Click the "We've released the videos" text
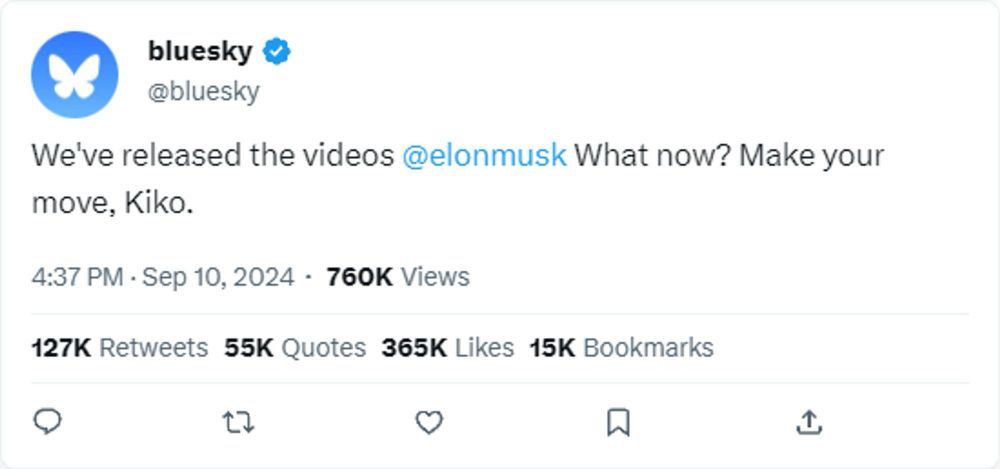 (212, 156)
